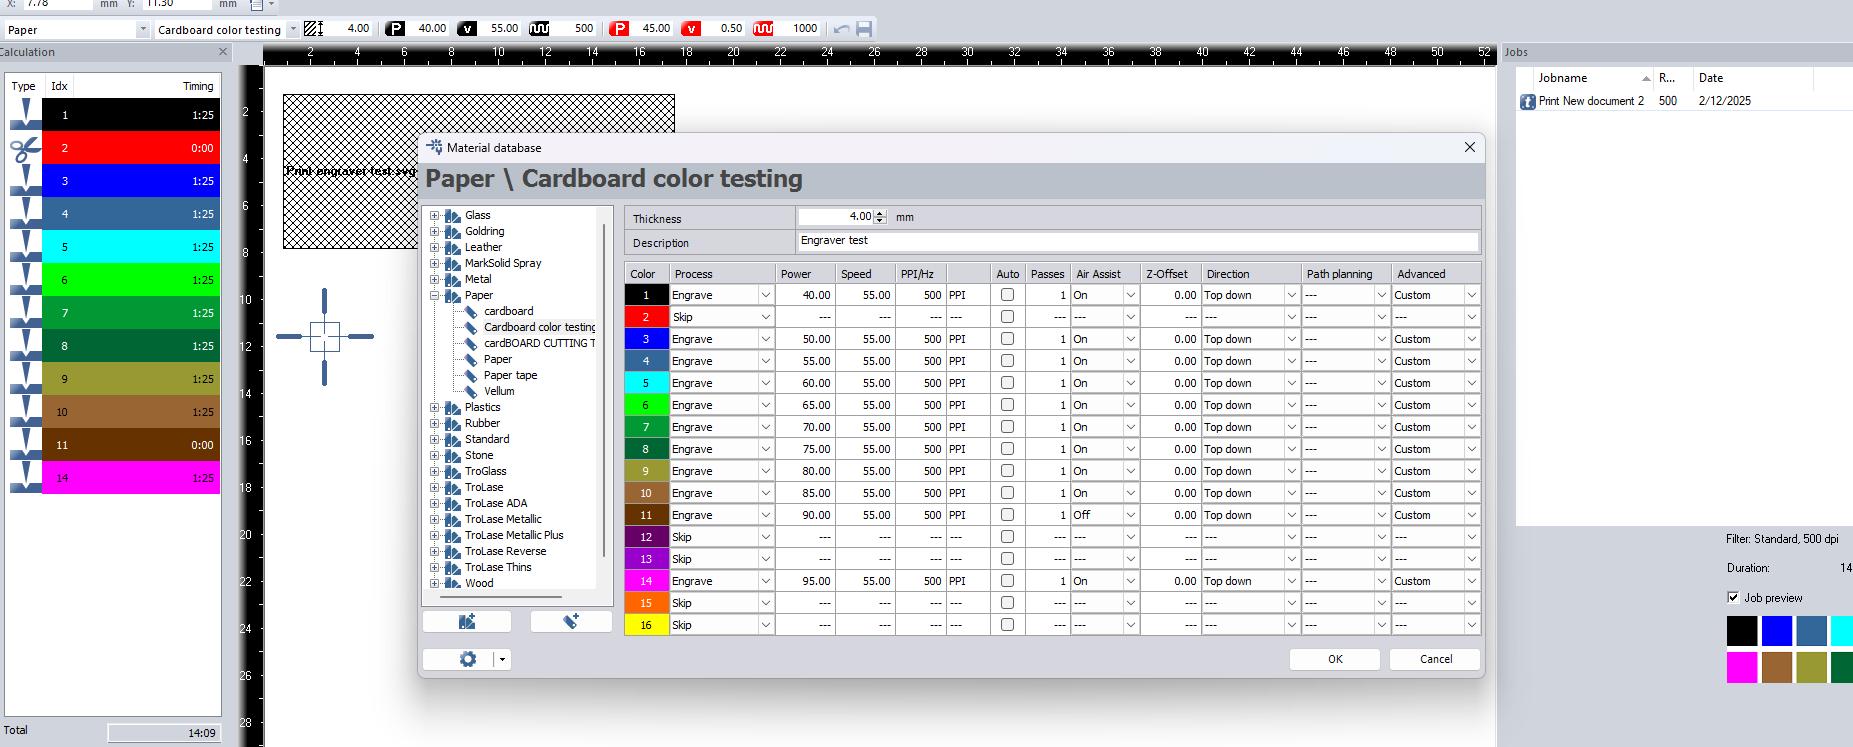
Task: Increase thickness with the up stepper
Action: (x=880, y=213)
